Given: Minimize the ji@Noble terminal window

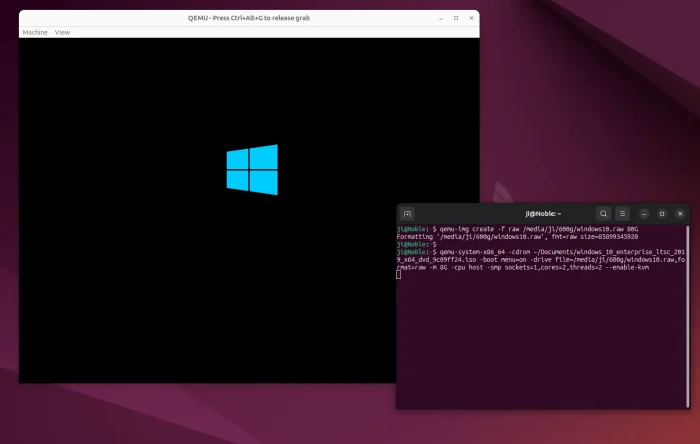Looking at the screenshot, I should [x=644, y=214].
